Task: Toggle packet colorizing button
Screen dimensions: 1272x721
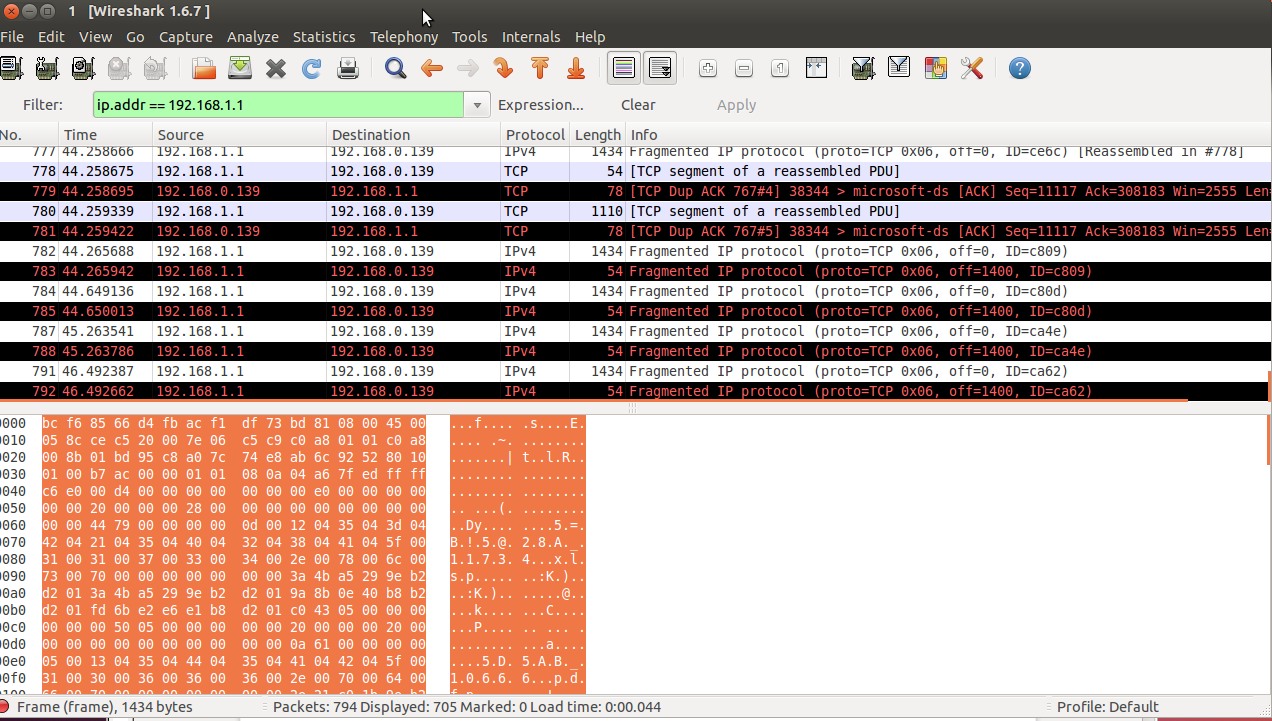Action: pos(624,68)
